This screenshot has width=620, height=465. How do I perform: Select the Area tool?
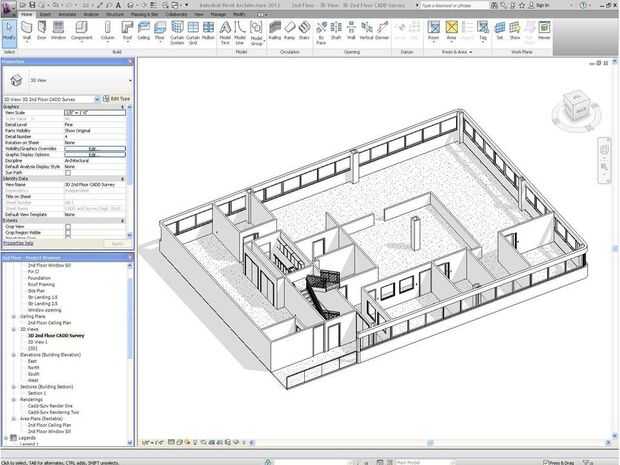[451, 31]
